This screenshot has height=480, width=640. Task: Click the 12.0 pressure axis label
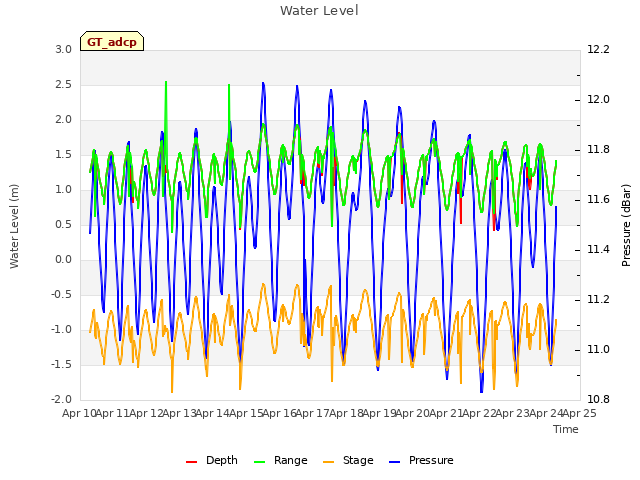click(x=598, y=100)
